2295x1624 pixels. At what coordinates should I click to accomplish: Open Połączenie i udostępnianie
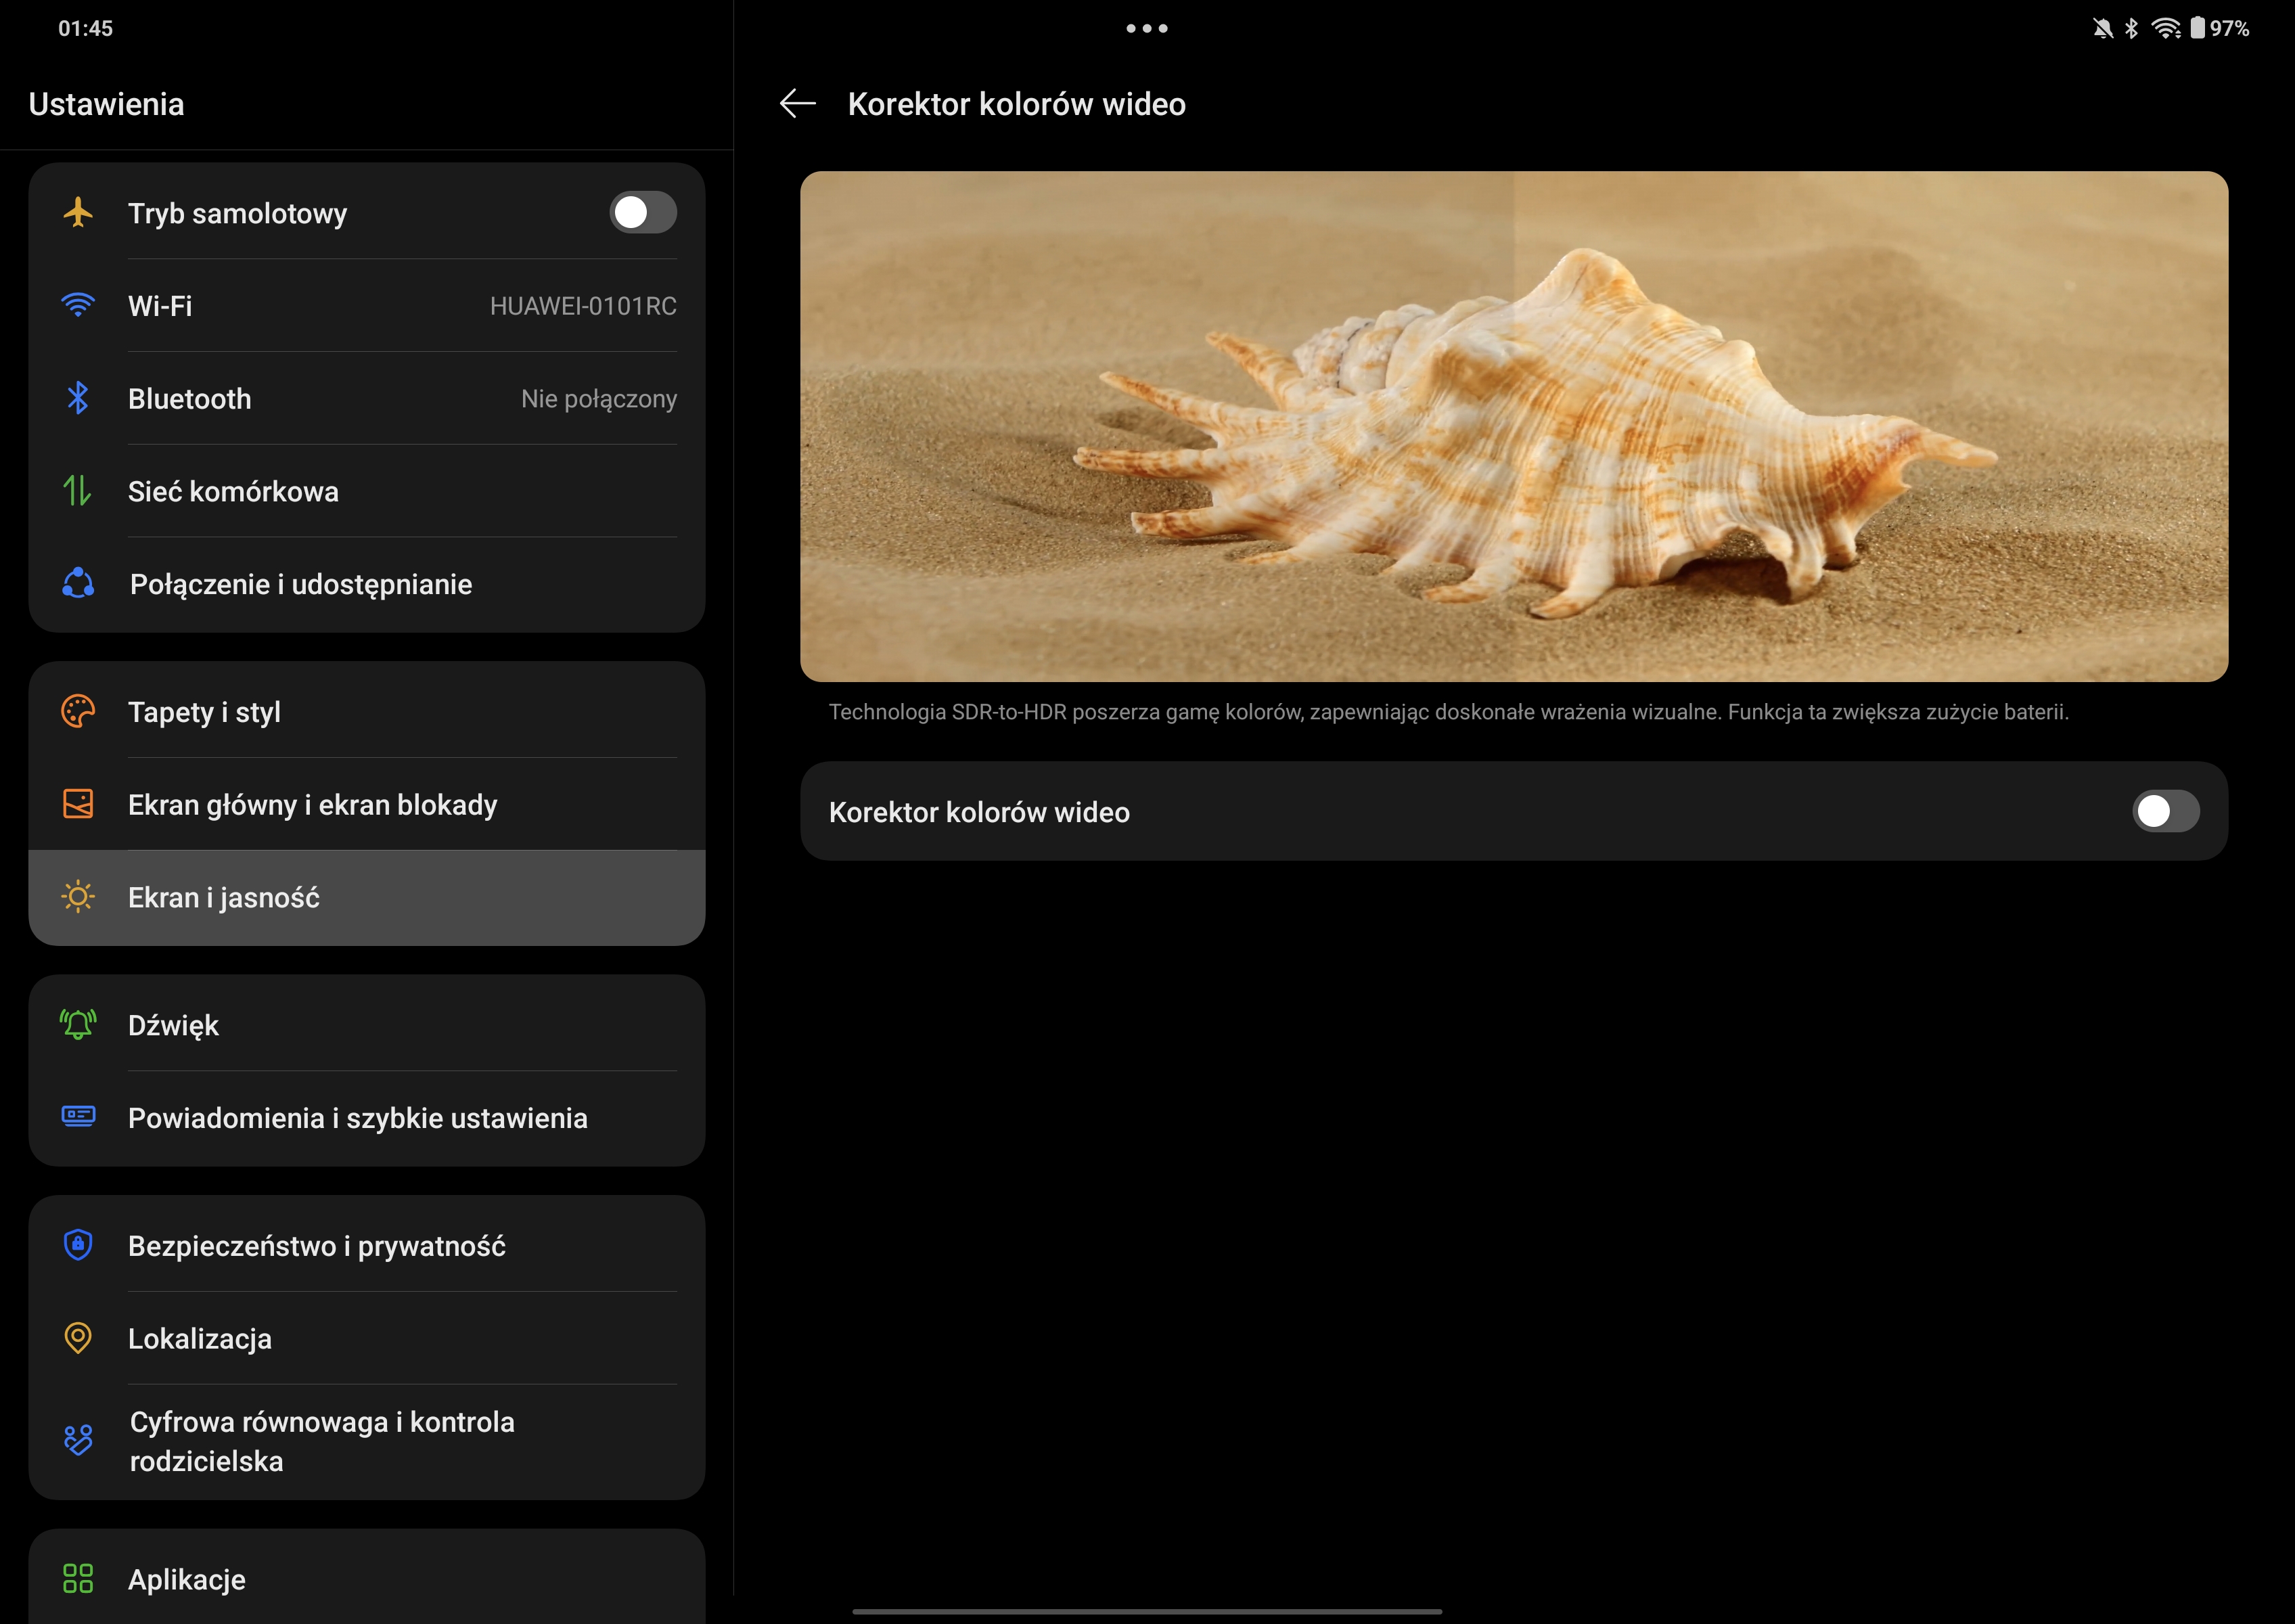click(x=367, y=584)
